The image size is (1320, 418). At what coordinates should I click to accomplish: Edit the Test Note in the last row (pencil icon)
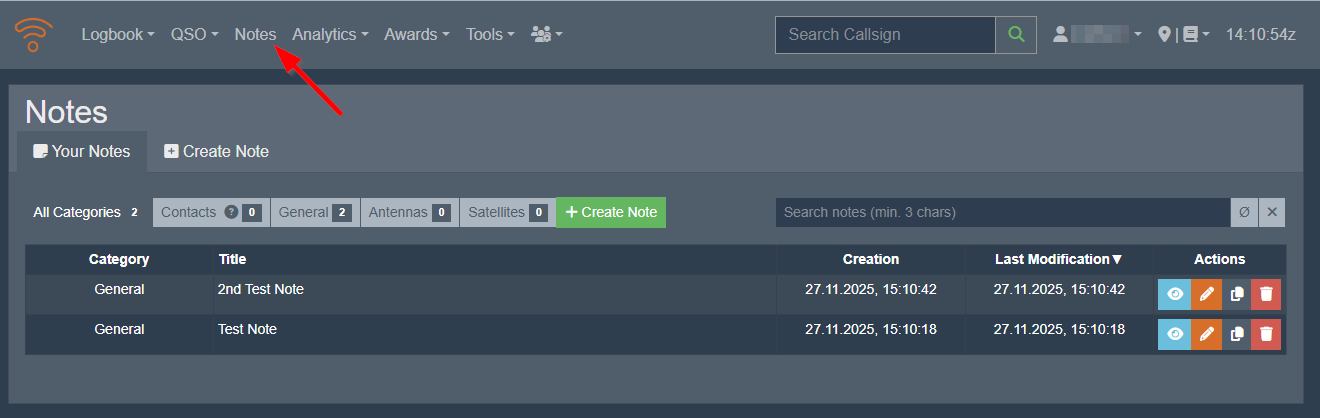(x=1207, y=334)
